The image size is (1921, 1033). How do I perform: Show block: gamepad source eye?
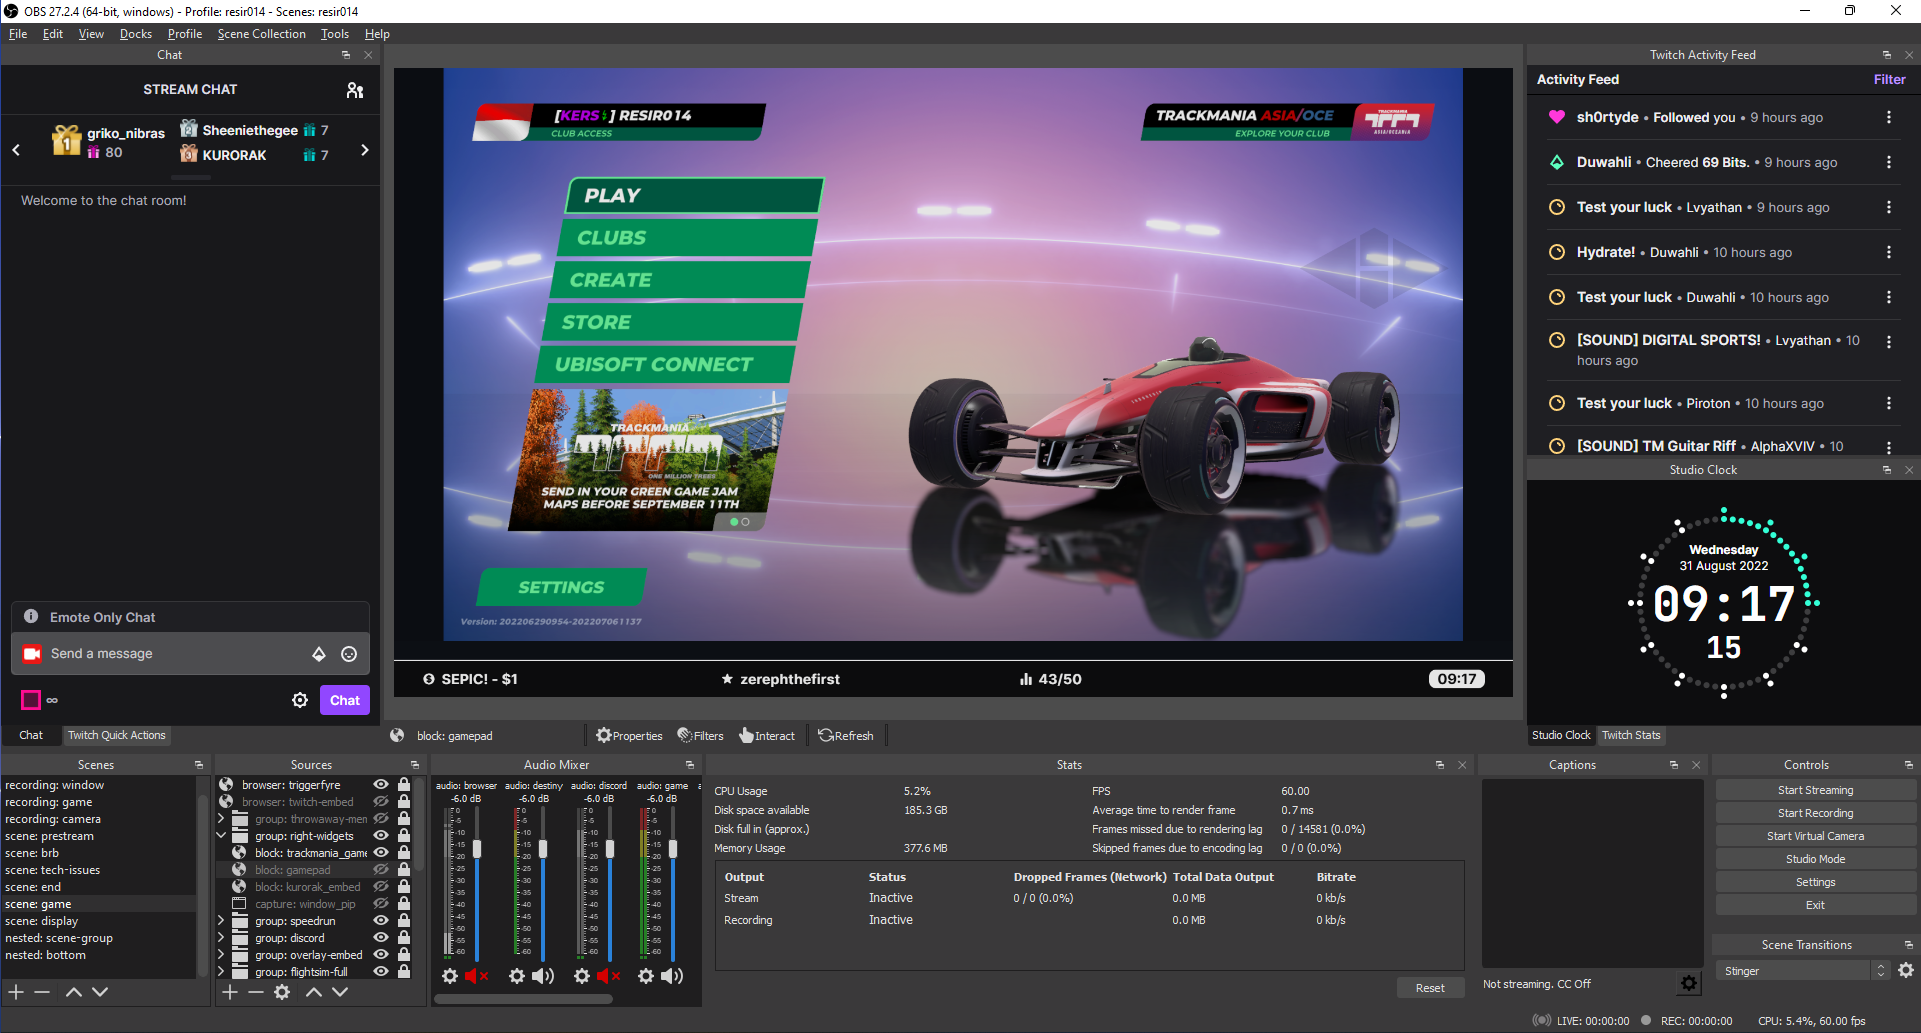click(381, 870)
